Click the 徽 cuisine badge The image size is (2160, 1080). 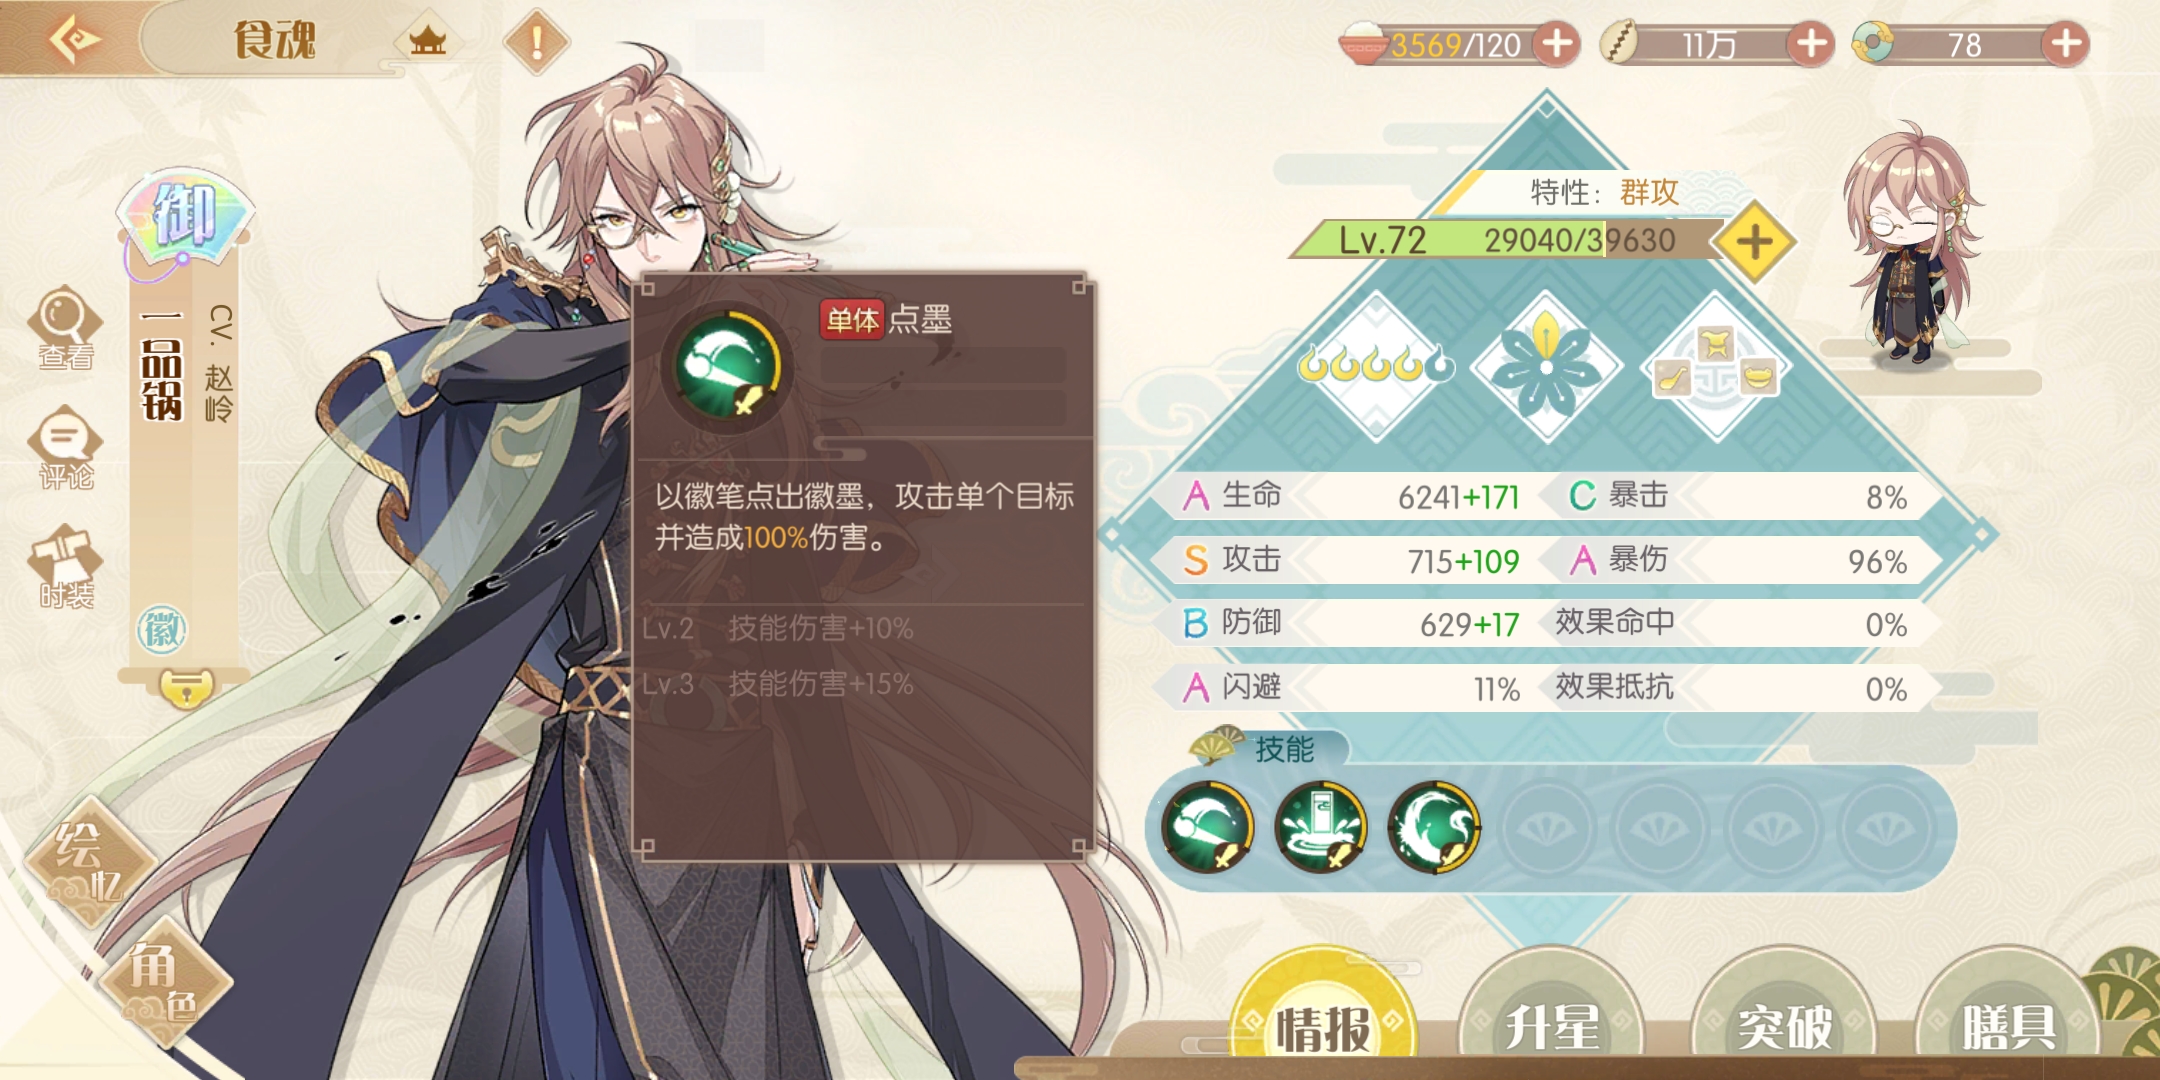tap(162, 630)
